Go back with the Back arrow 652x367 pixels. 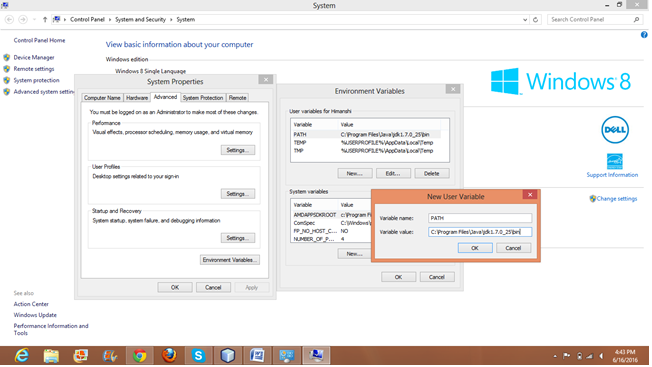9,20
